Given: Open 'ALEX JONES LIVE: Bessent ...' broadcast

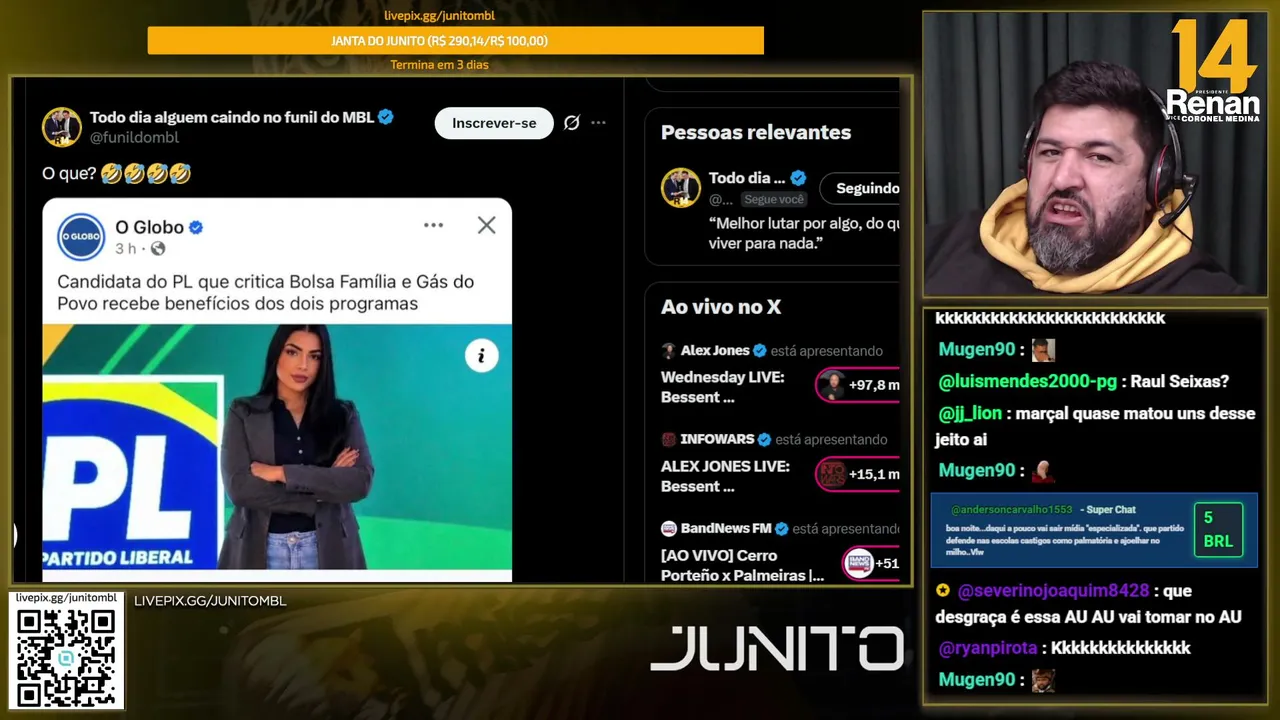Looking at the screenshot, I should pyautogui.click(x=725, y=476).
